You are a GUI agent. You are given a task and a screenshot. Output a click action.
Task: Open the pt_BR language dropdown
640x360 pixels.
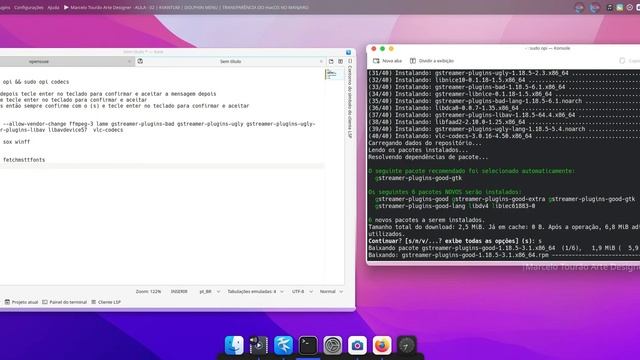(209, 291)
